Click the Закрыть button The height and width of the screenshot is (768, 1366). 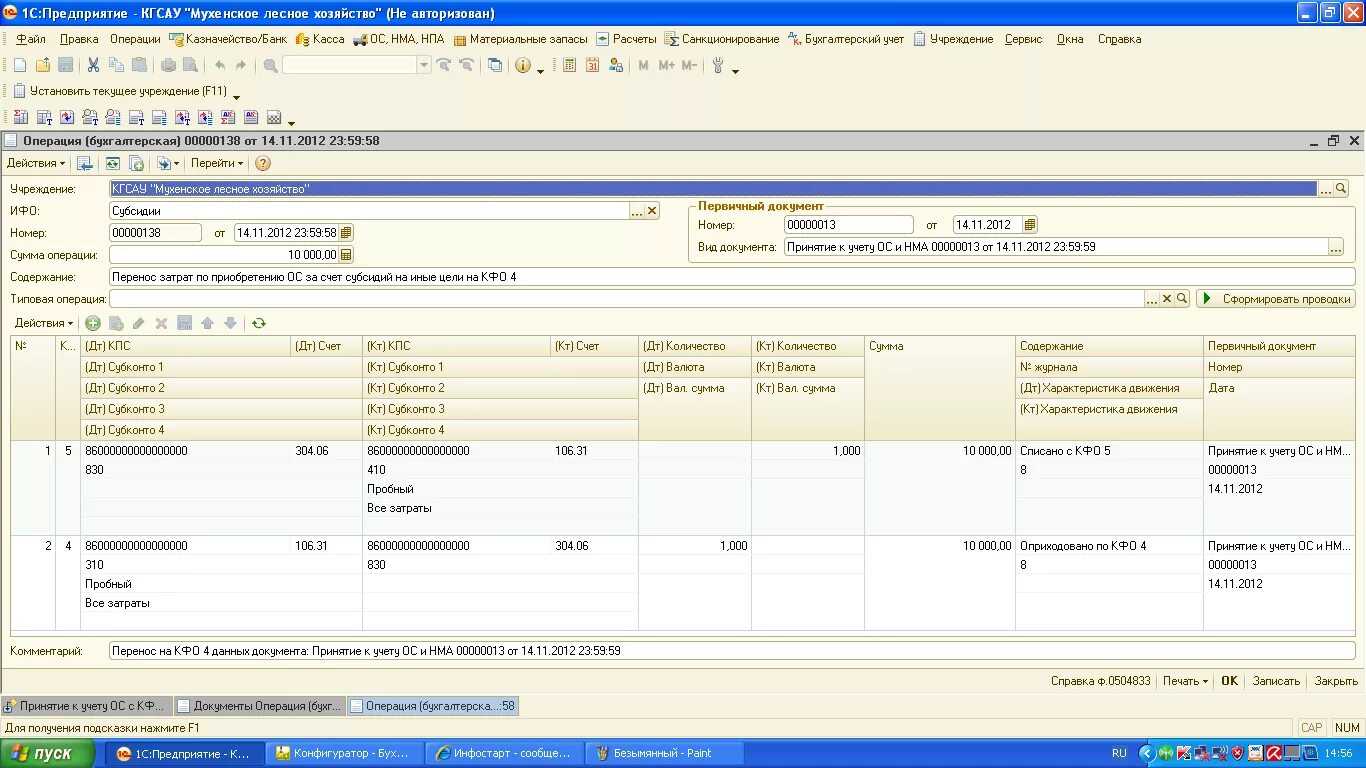pos(1336,681)
